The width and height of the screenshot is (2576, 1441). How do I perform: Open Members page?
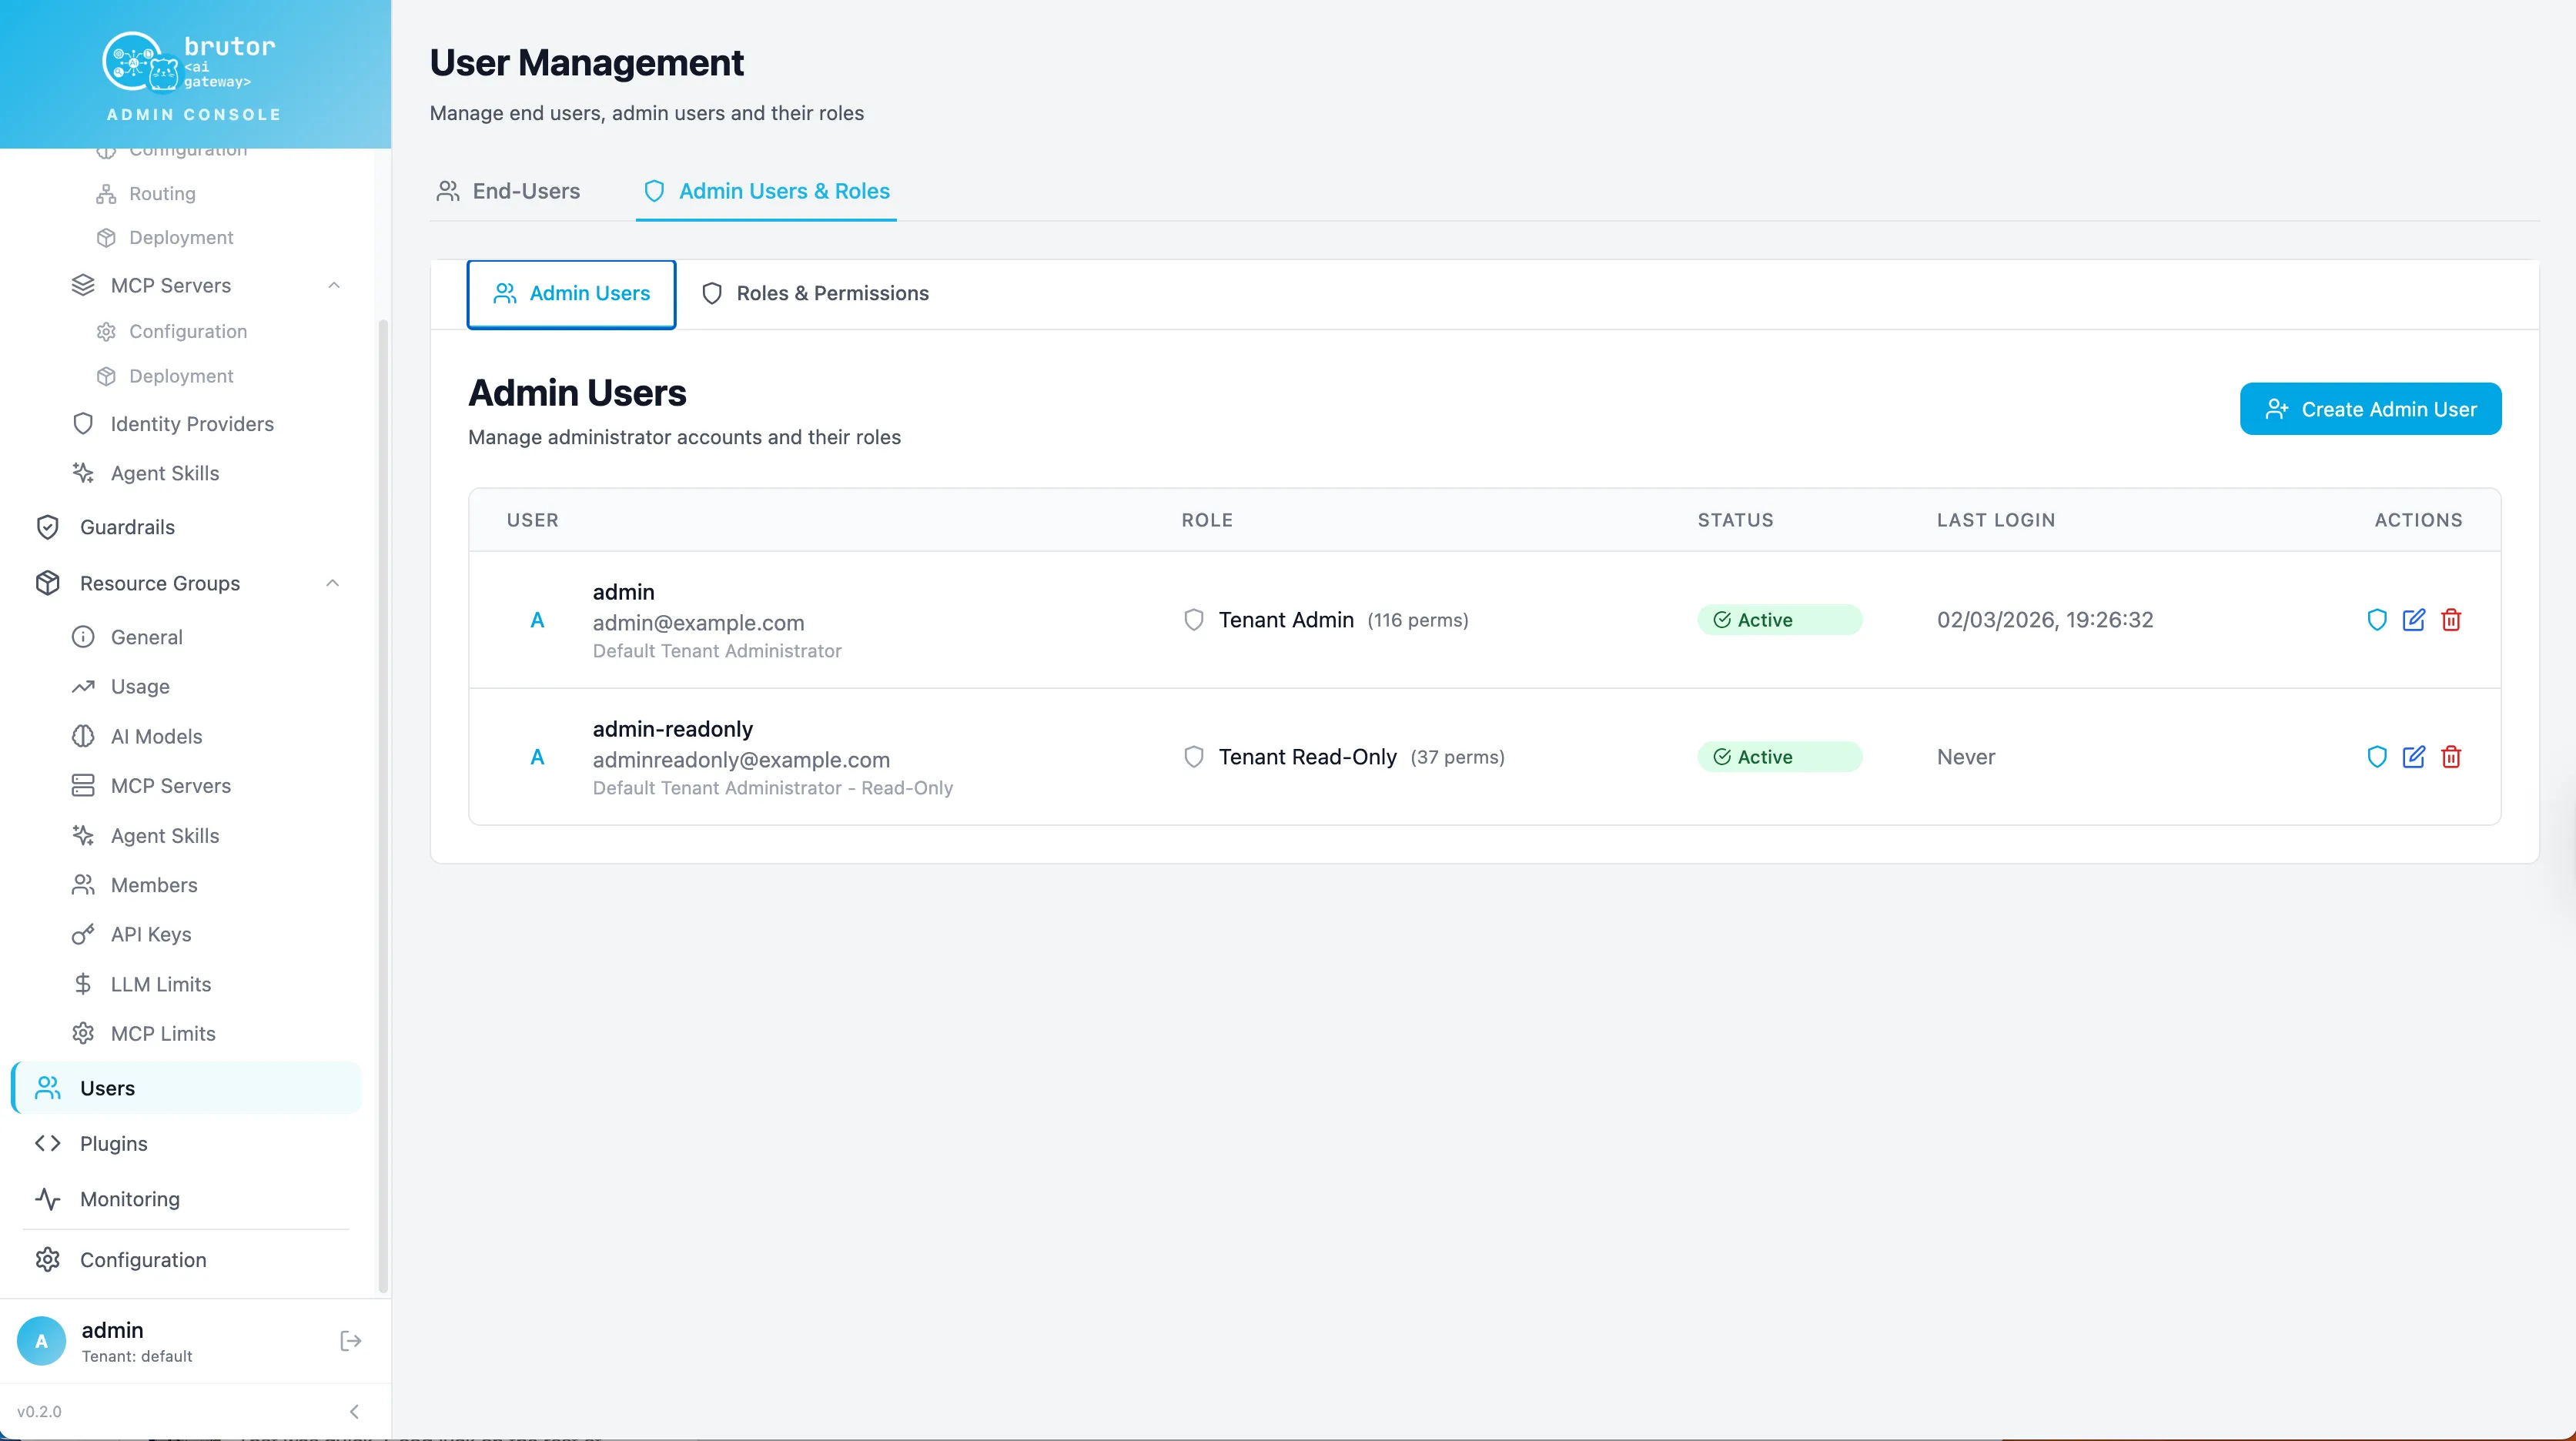click(x=134, y=885)
